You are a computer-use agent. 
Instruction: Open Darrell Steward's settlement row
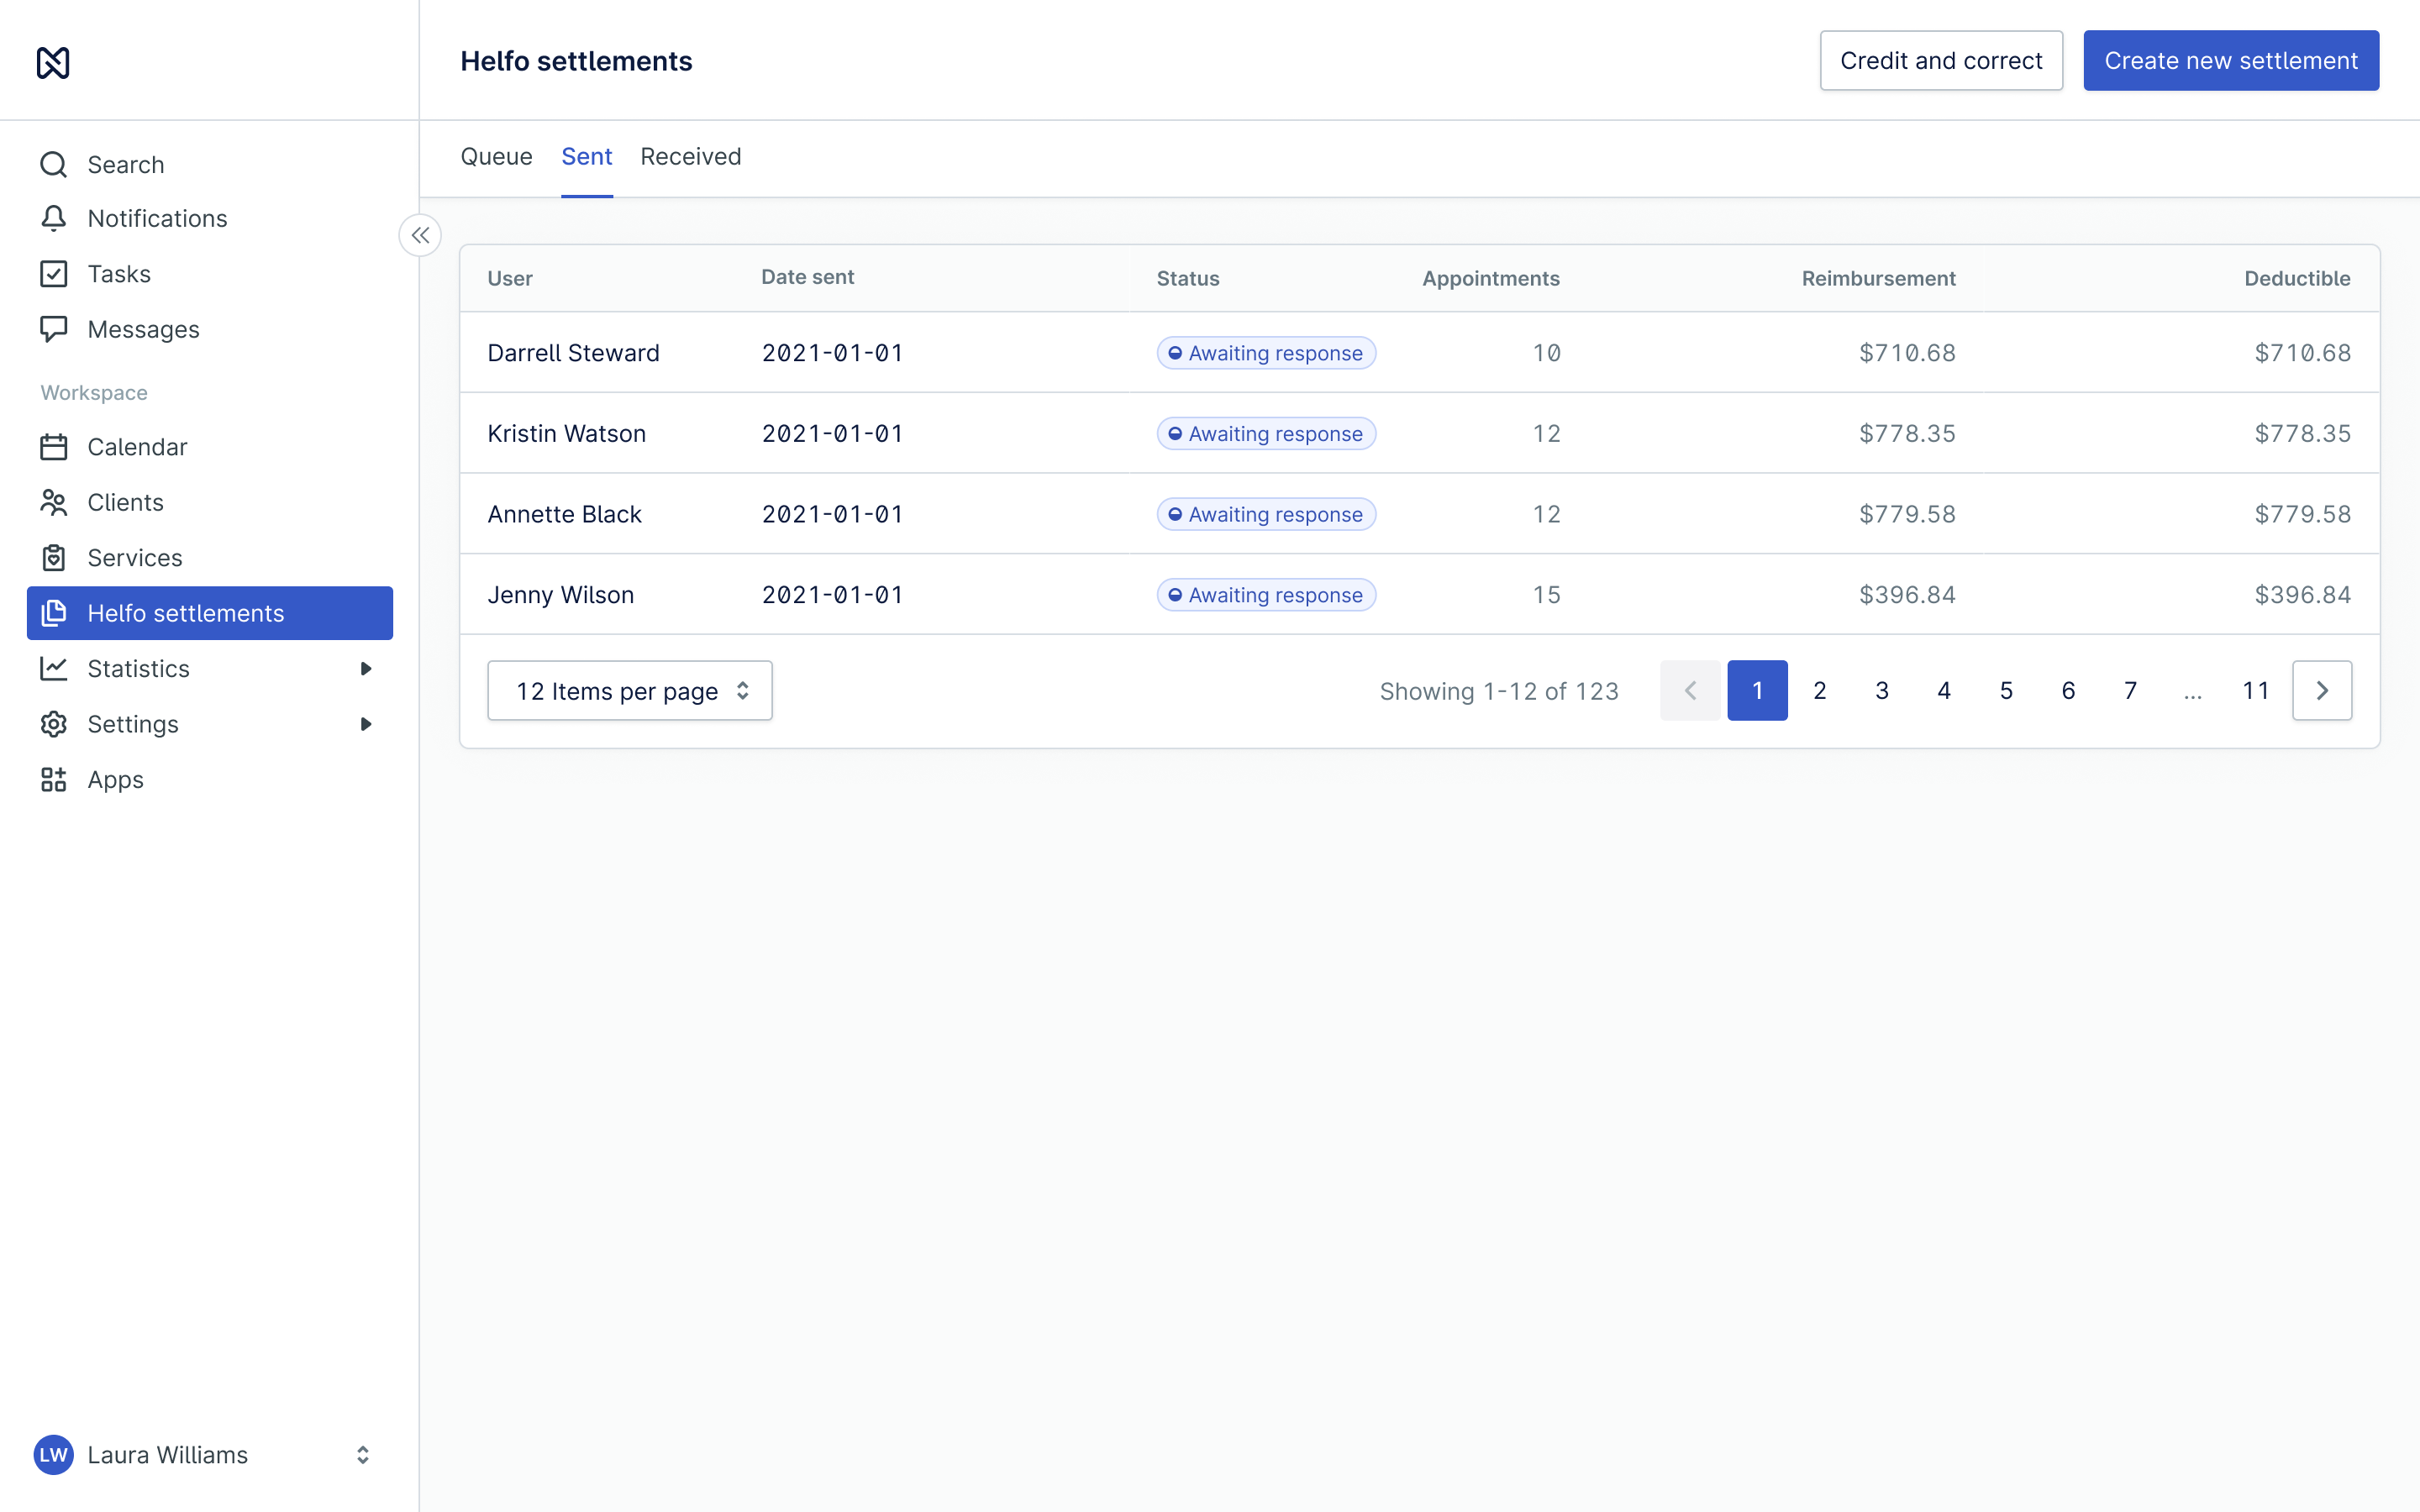click(1420, 352)
